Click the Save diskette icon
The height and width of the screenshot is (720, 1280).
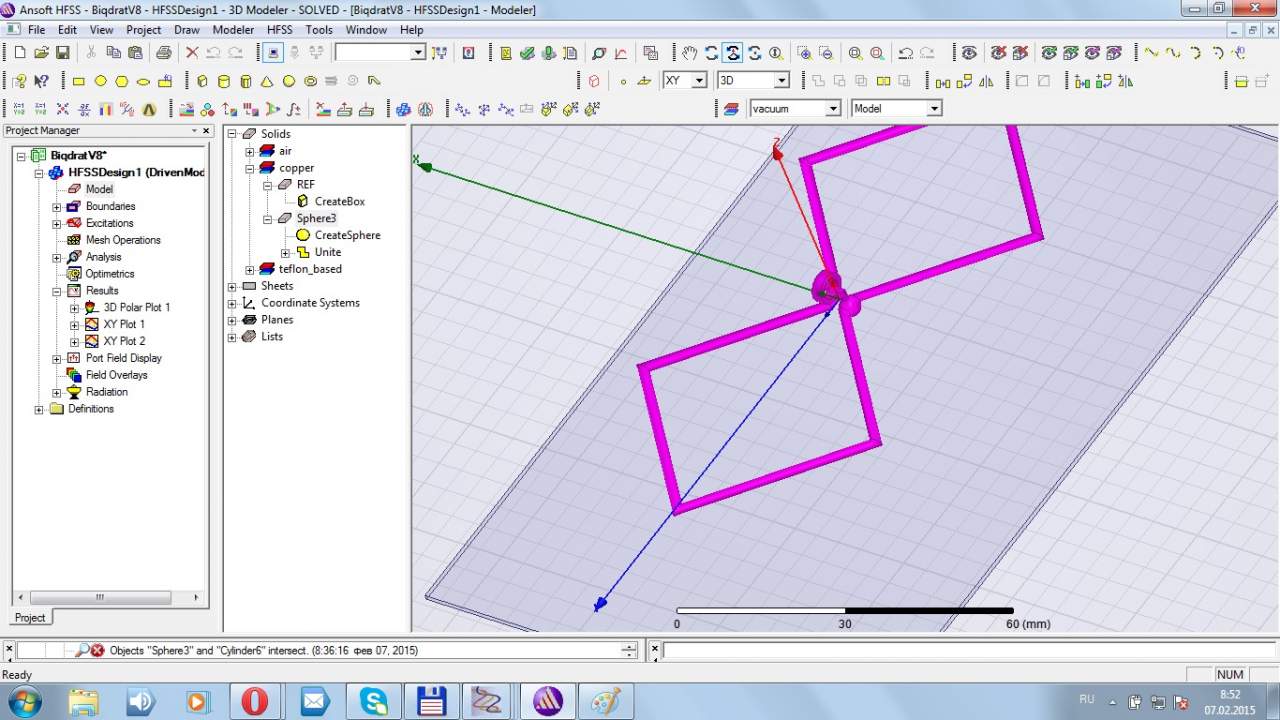(63, 53)
